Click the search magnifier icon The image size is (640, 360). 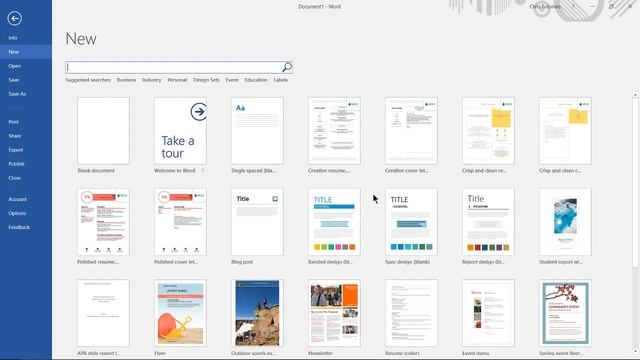287,67
